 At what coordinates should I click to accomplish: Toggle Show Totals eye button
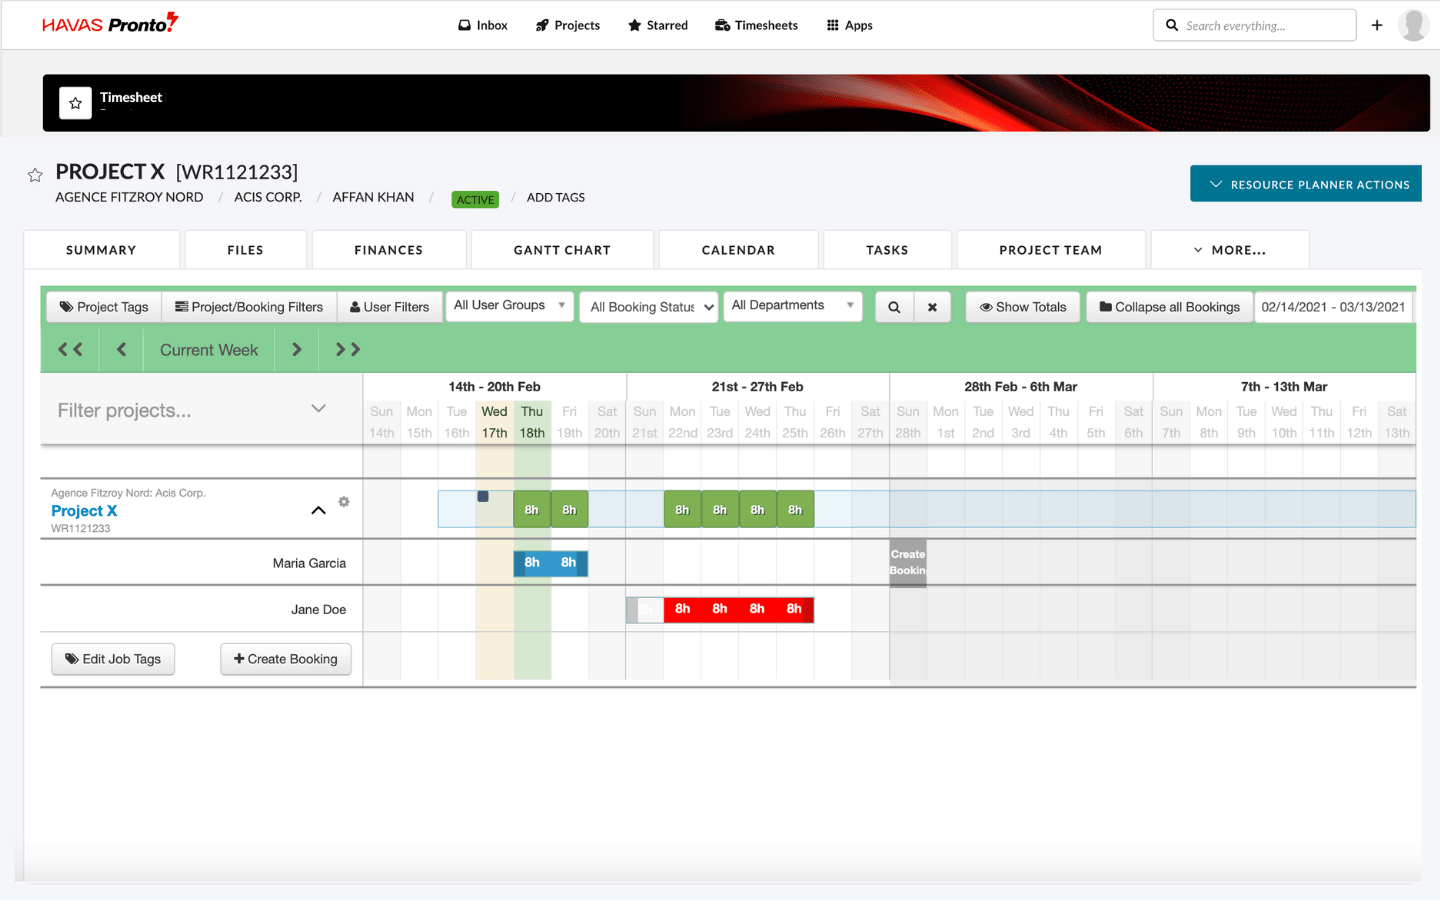[x=1023, y=307]
